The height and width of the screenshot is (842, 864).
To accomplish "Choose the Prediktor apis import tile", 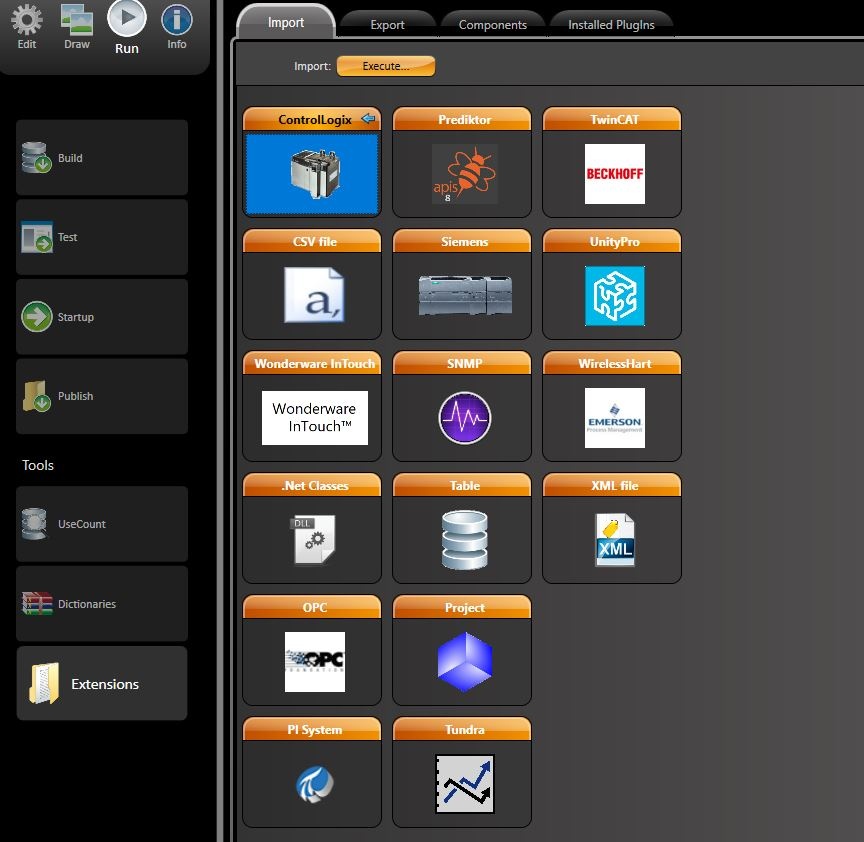I will (x=464, y=174).
